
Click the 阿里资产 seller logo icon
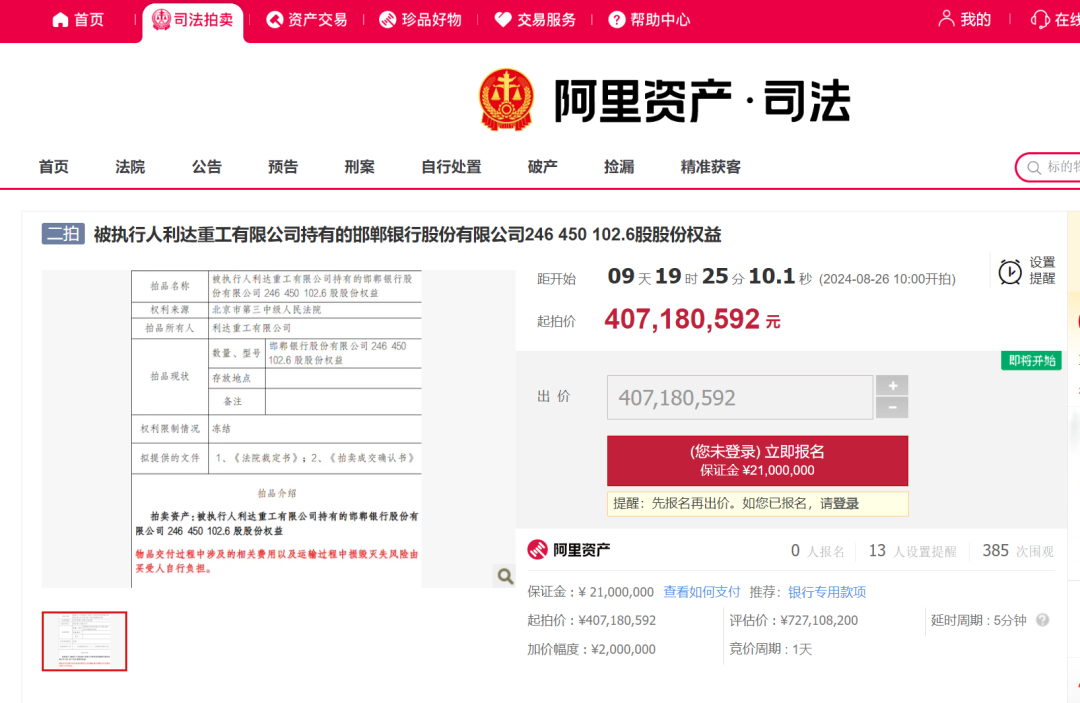537,549
